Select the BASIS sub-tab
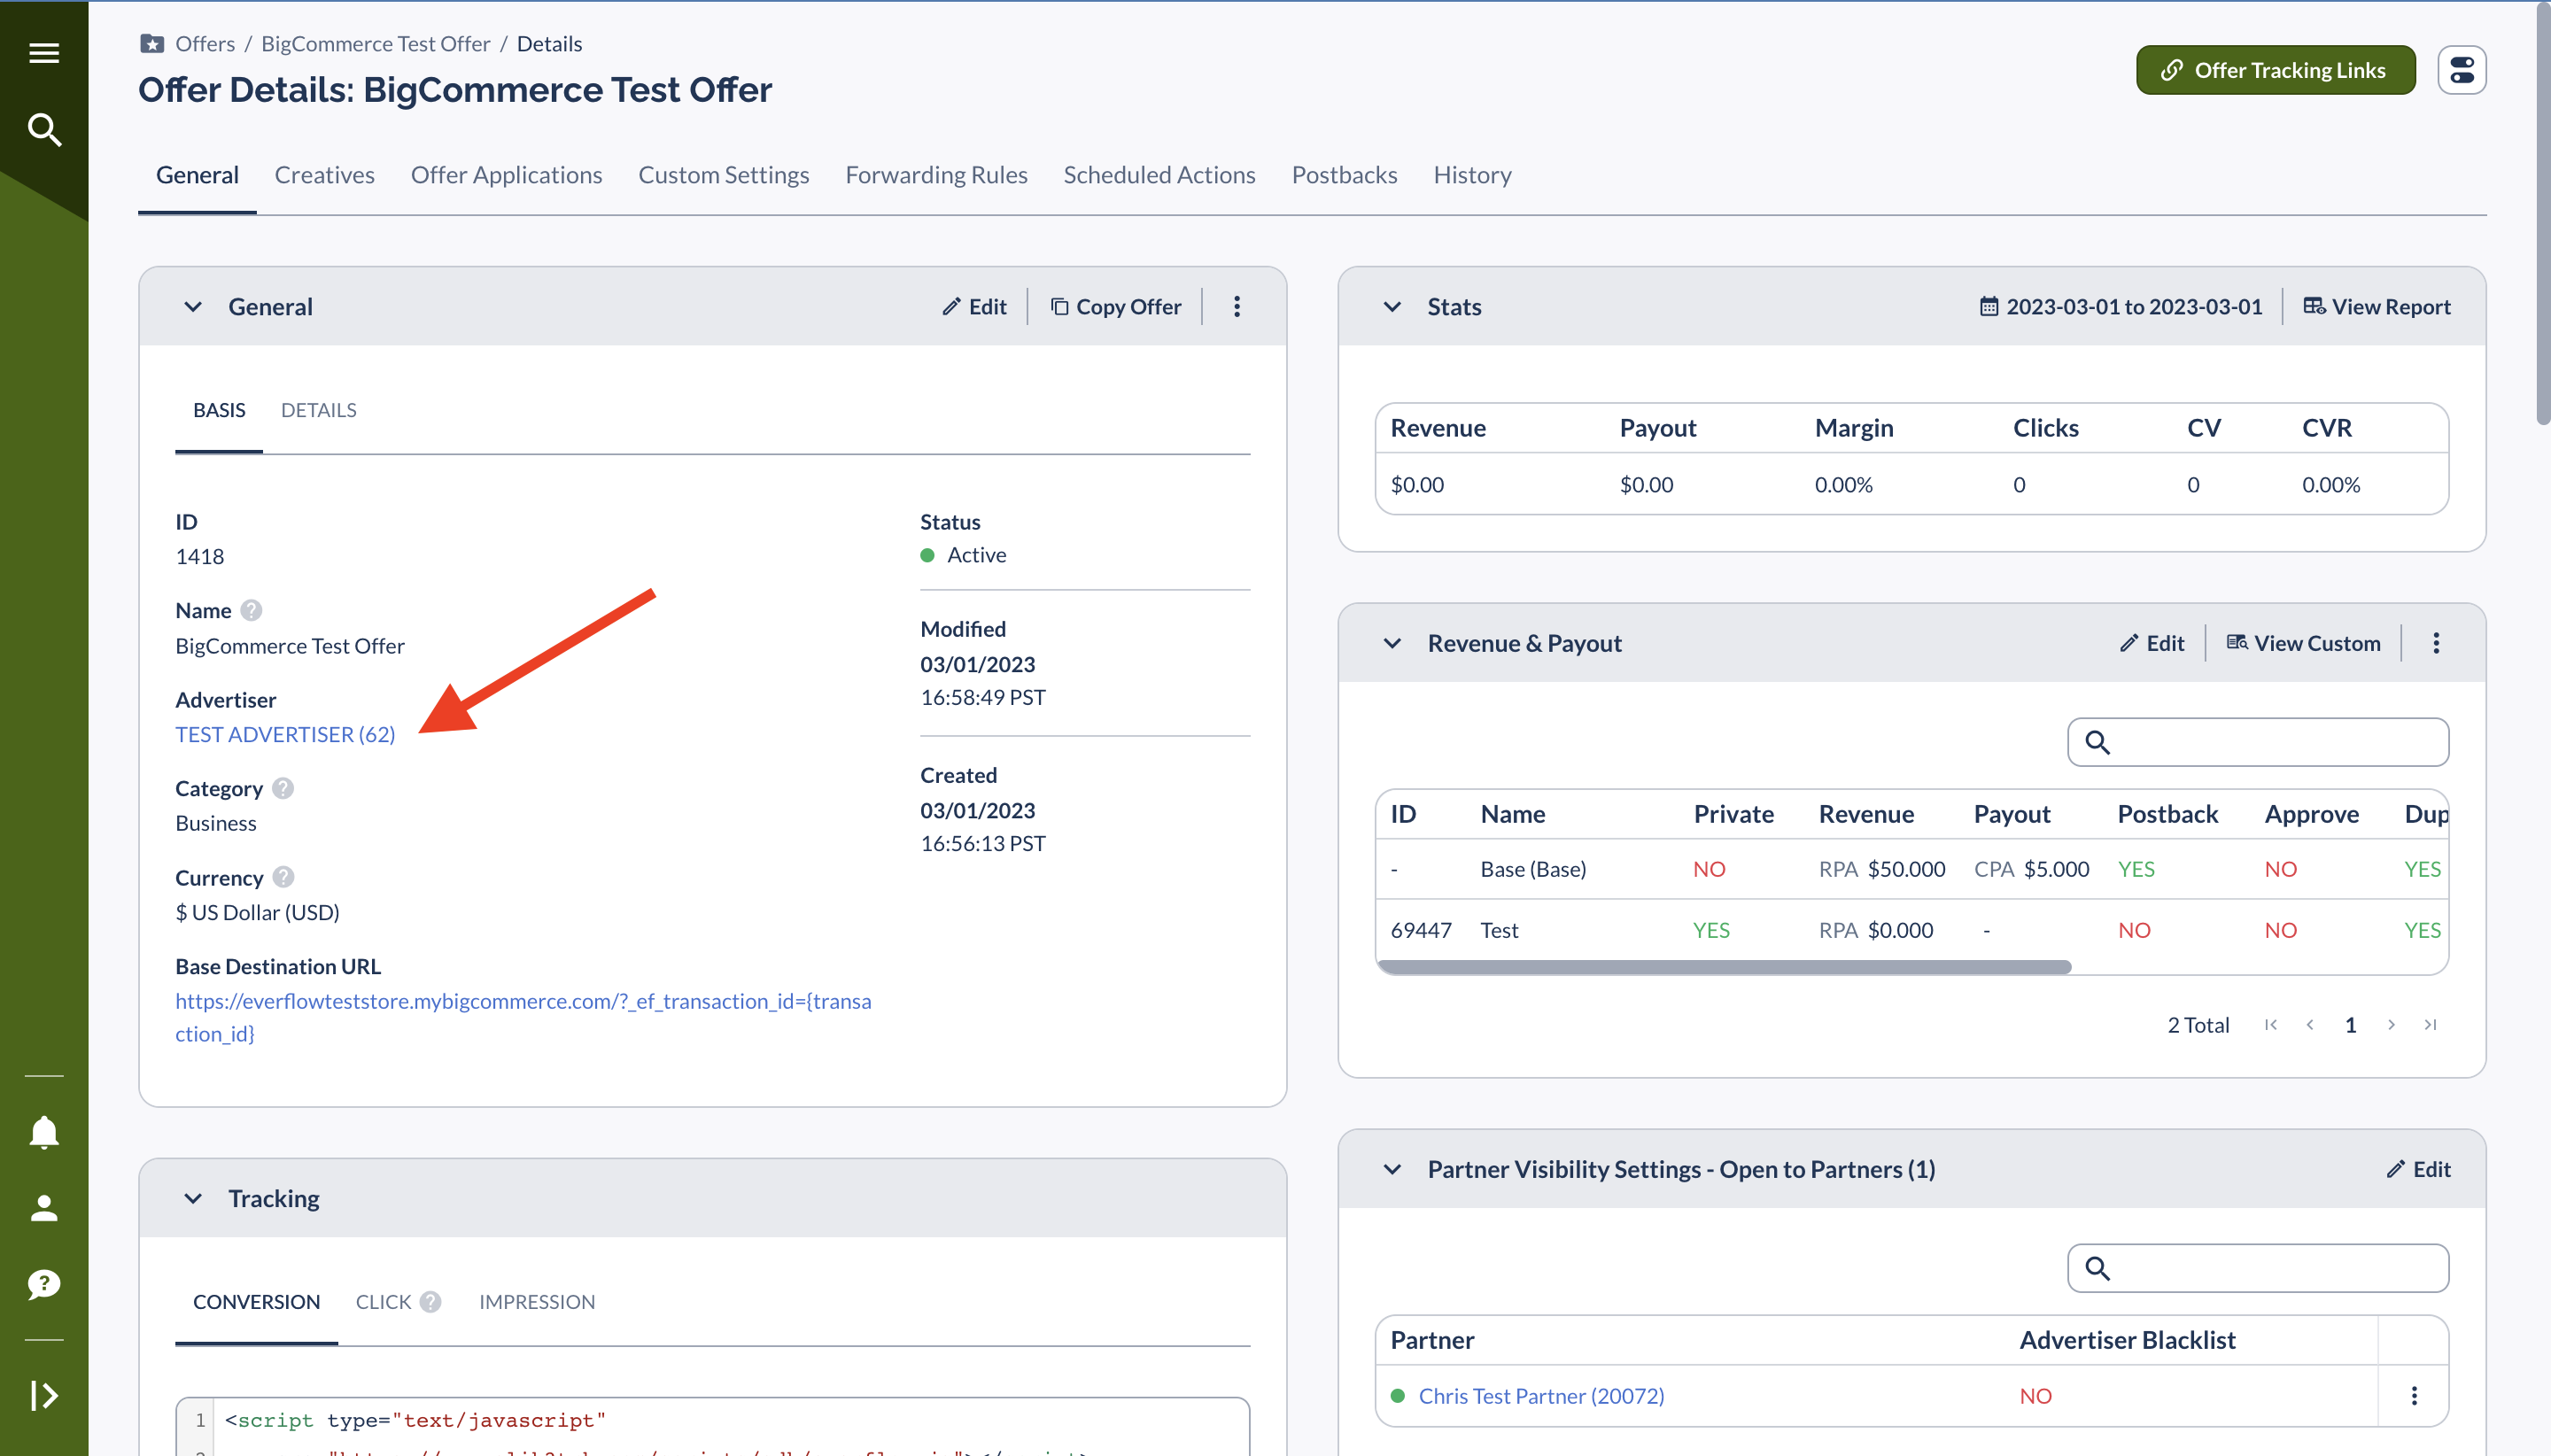 (x=219, y=411)
